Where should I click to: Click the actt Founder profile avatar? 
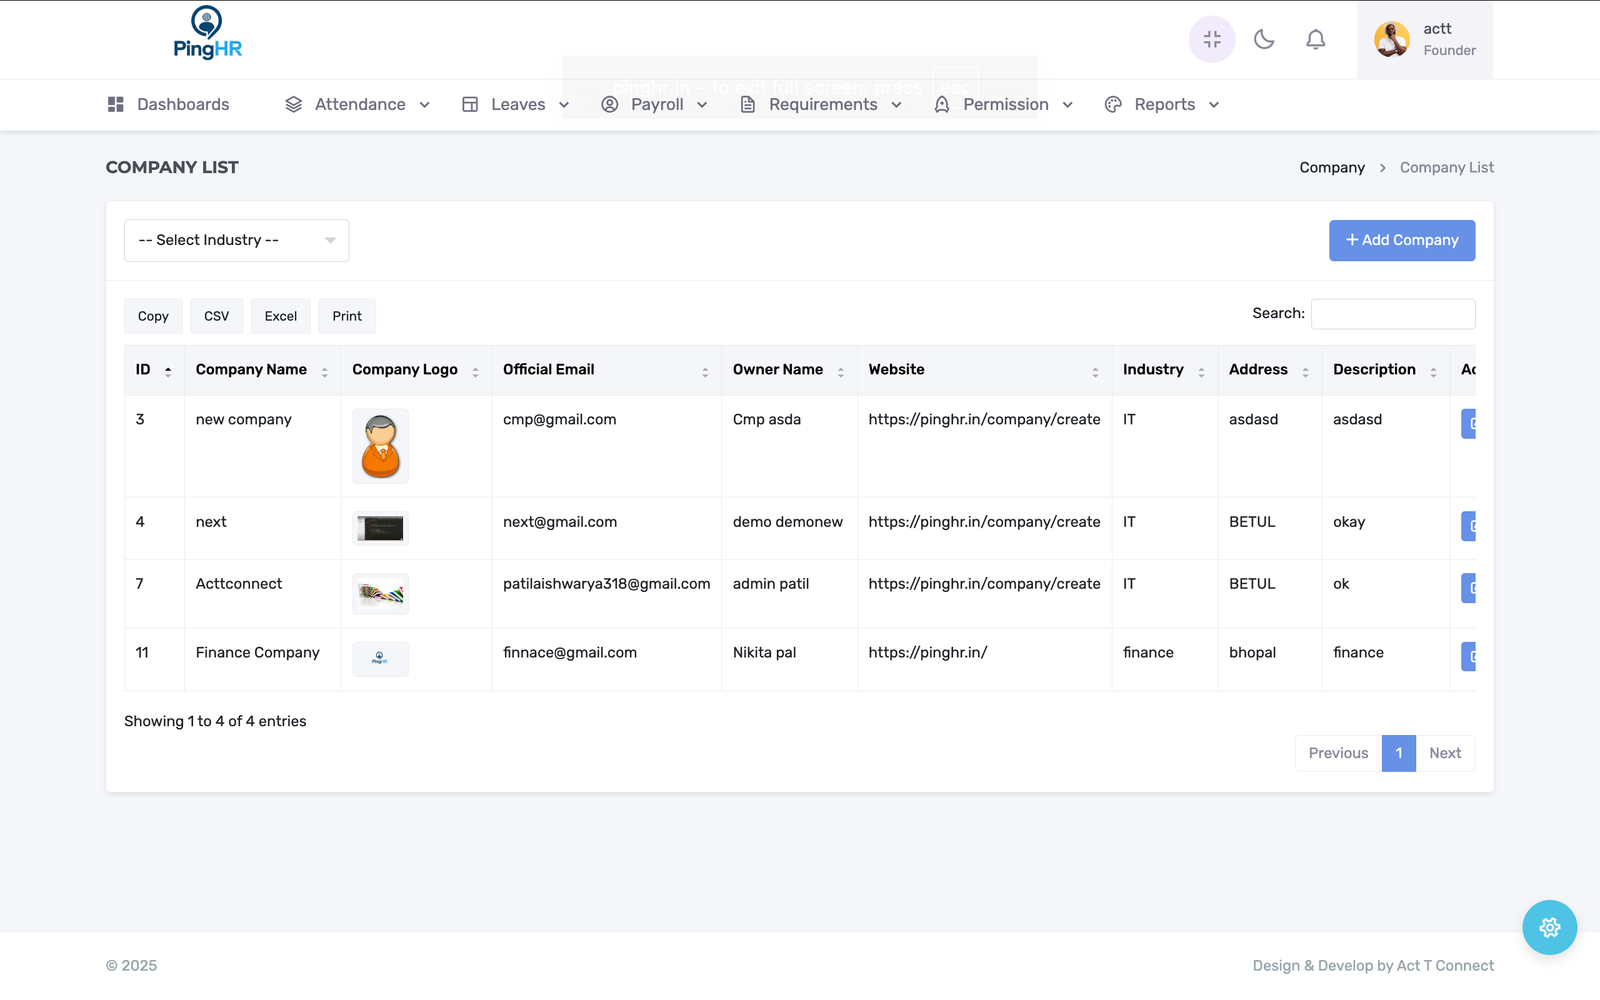point(1392,40)
